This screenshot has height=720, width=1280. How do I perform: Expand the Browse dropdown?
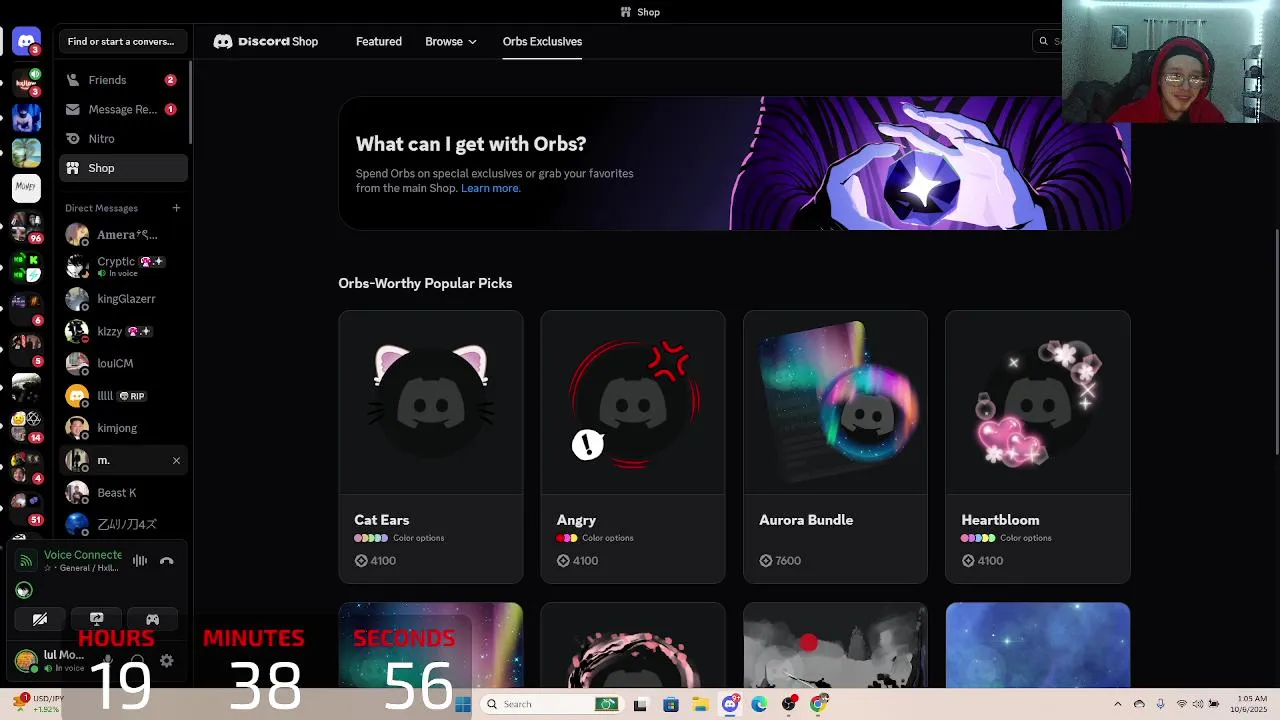(x=451, y=41)
